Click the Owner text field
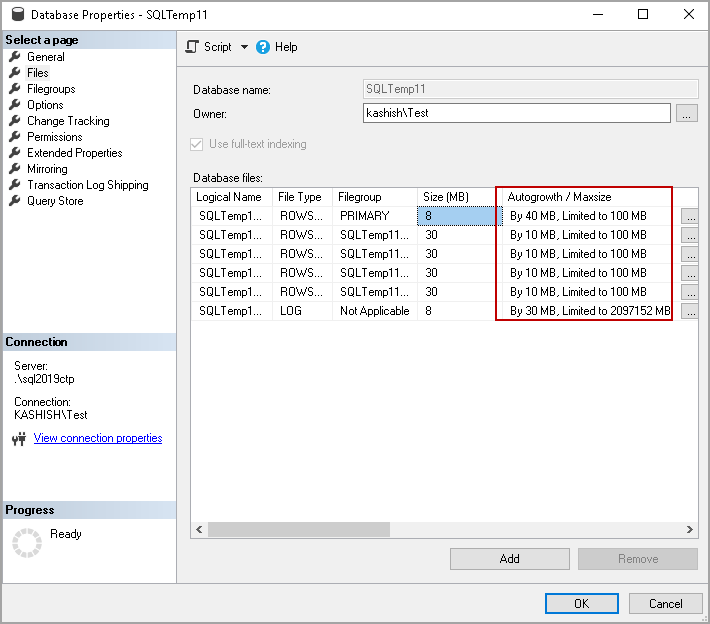This screenshot has height=624, width=710. [516, 113]
